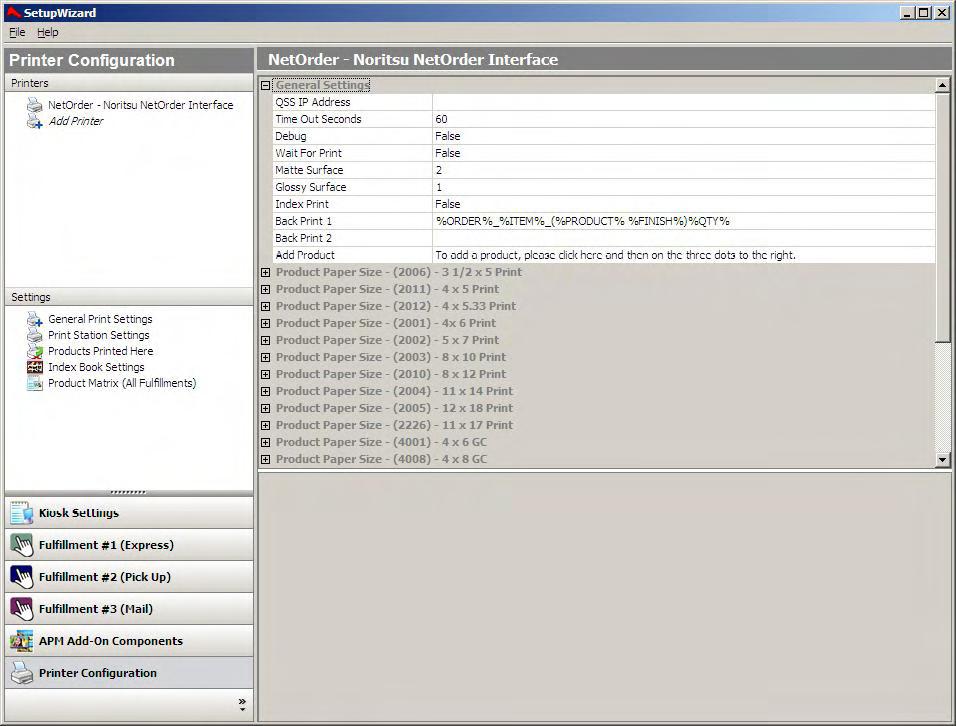Click the Fulfillment #2 (Pick Up) hand icon
Viewport: 956px width, 726px height.
[x=22, y=577]
